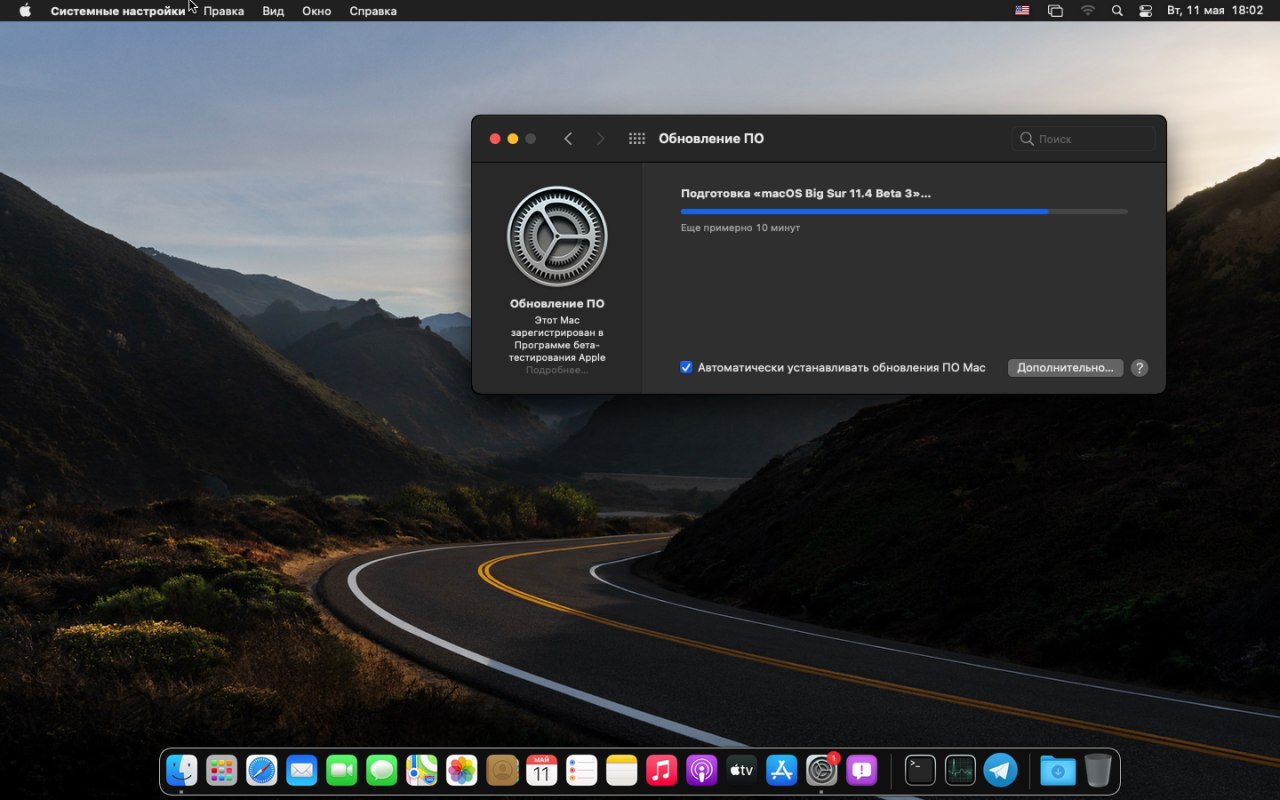Open Contacts from the Dock
This screenshot has width=1280, height=800.
pyautogui.click(x=501, y=770)
